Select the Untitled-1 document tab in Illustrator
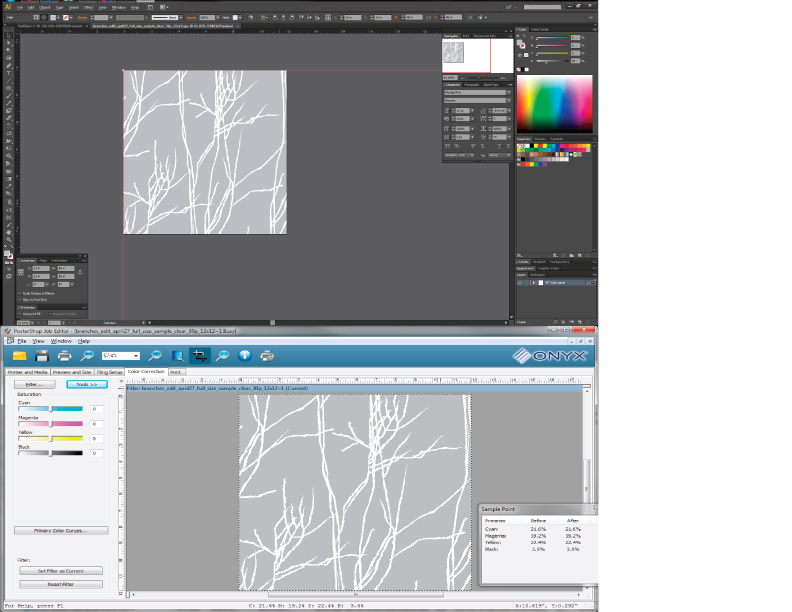This screenshot has width=792, height=612. (x=51, y=26)
